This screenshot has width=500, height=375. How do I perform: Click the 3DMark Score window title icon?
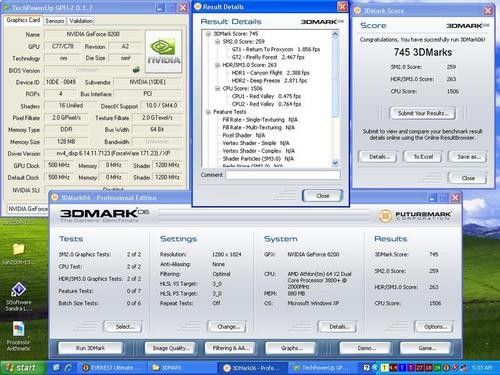(358, 11)
